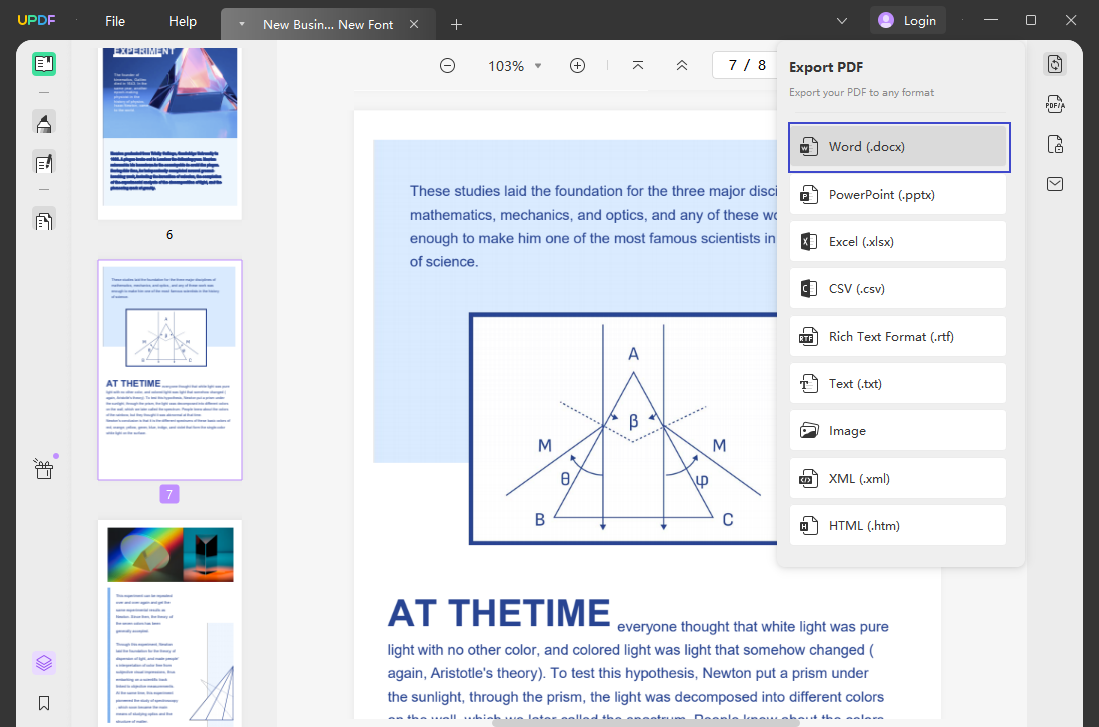Select Image export format
The width and height of the screenshot is (1099, 727).
[897, 430]
